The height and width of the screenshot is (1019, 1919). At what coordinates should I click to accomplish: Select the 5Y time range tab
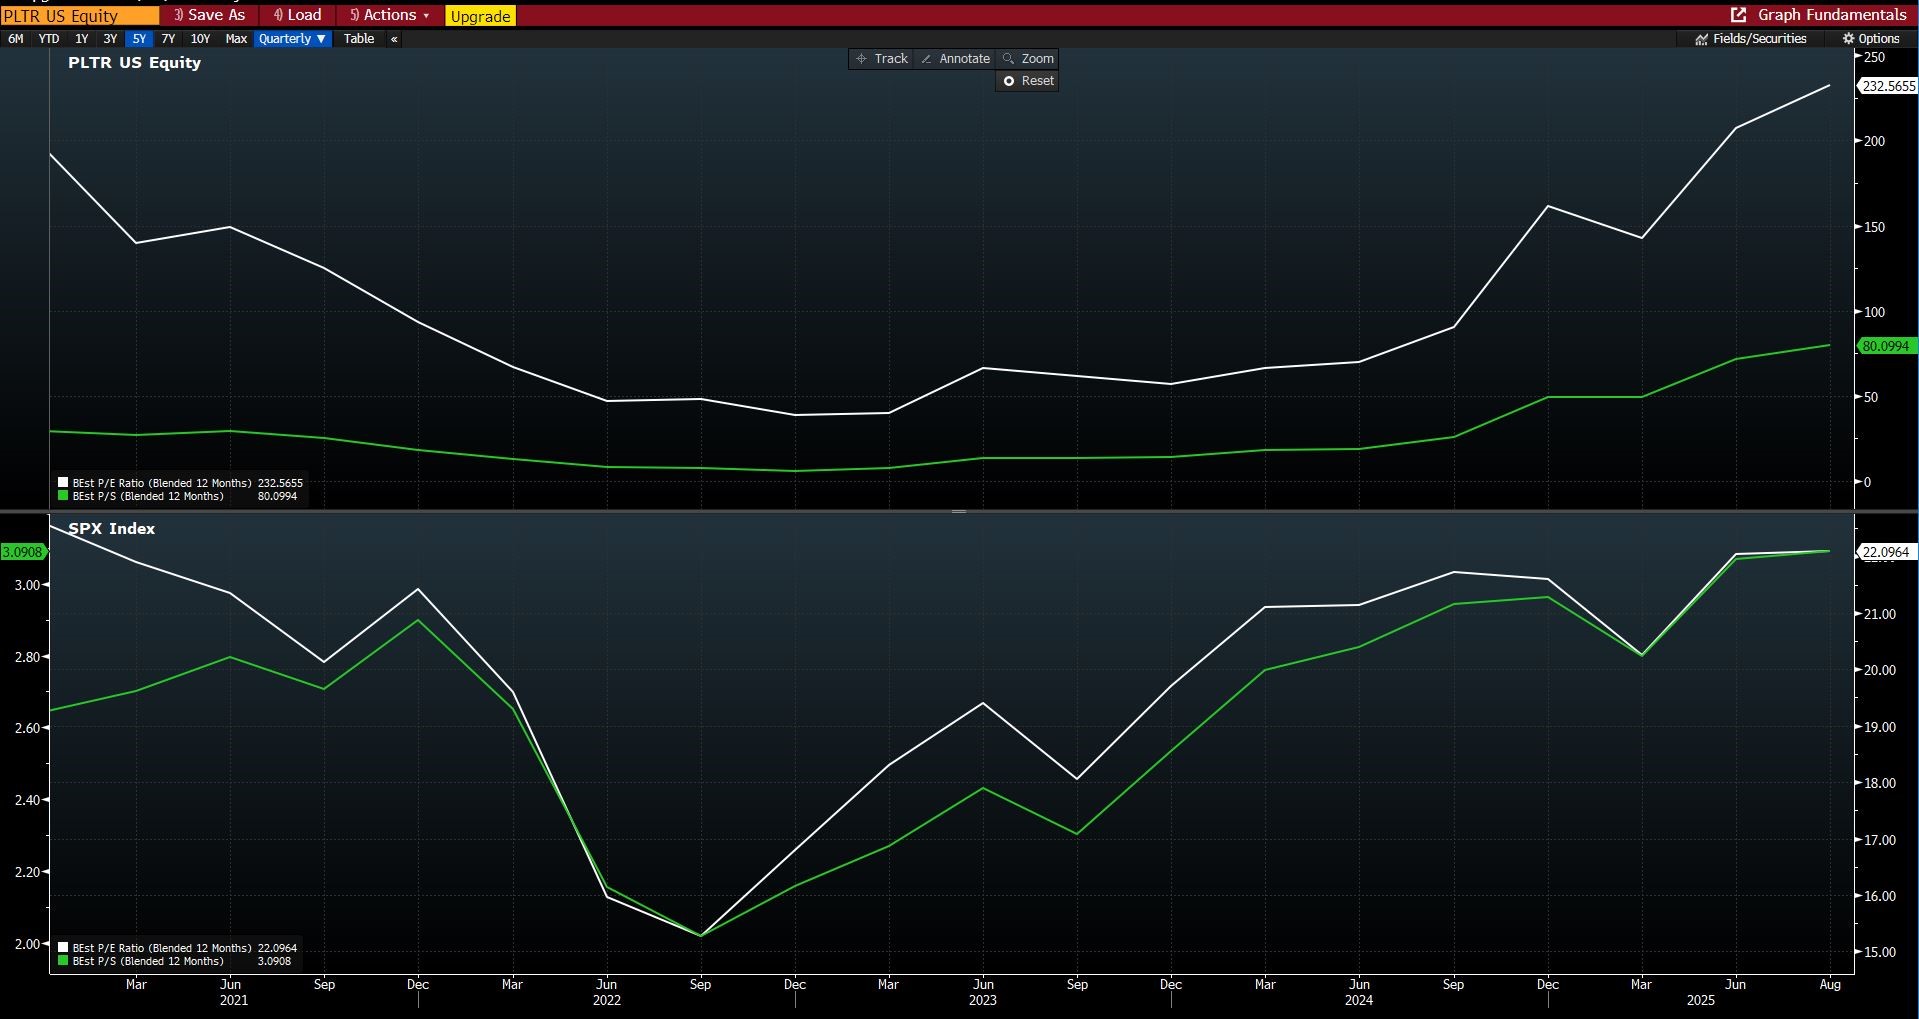click(139, 39)
